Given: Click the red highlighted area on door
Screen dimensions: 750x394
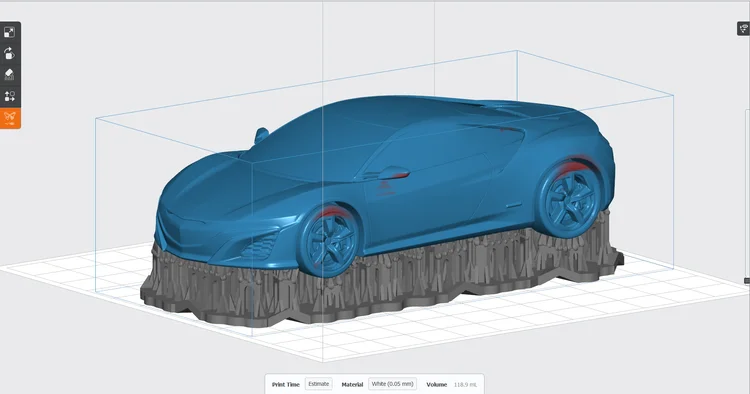Looking at the screenshot, I should pos(386,186).
